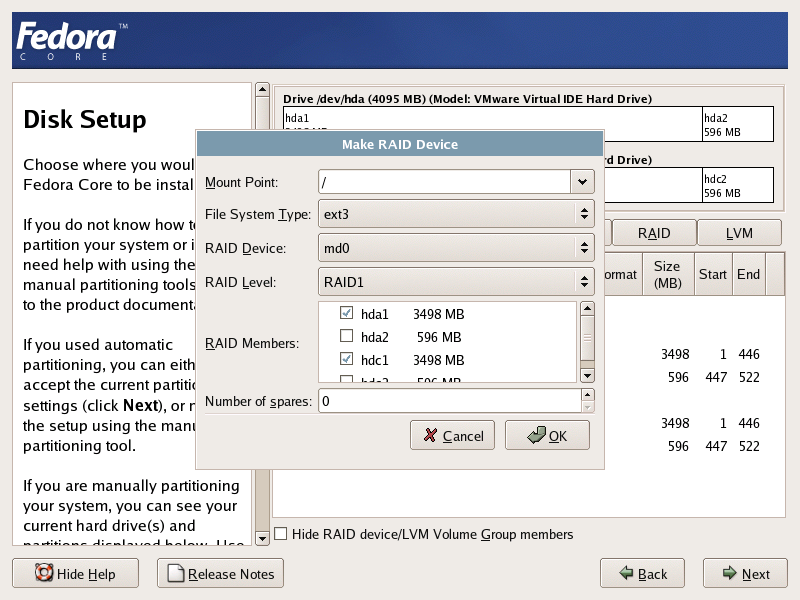This screenshot has height=600, width=800.
Task: Uncheck hdc1 as a RAID member
Action: pyautogui.click(x=346, y=359)
